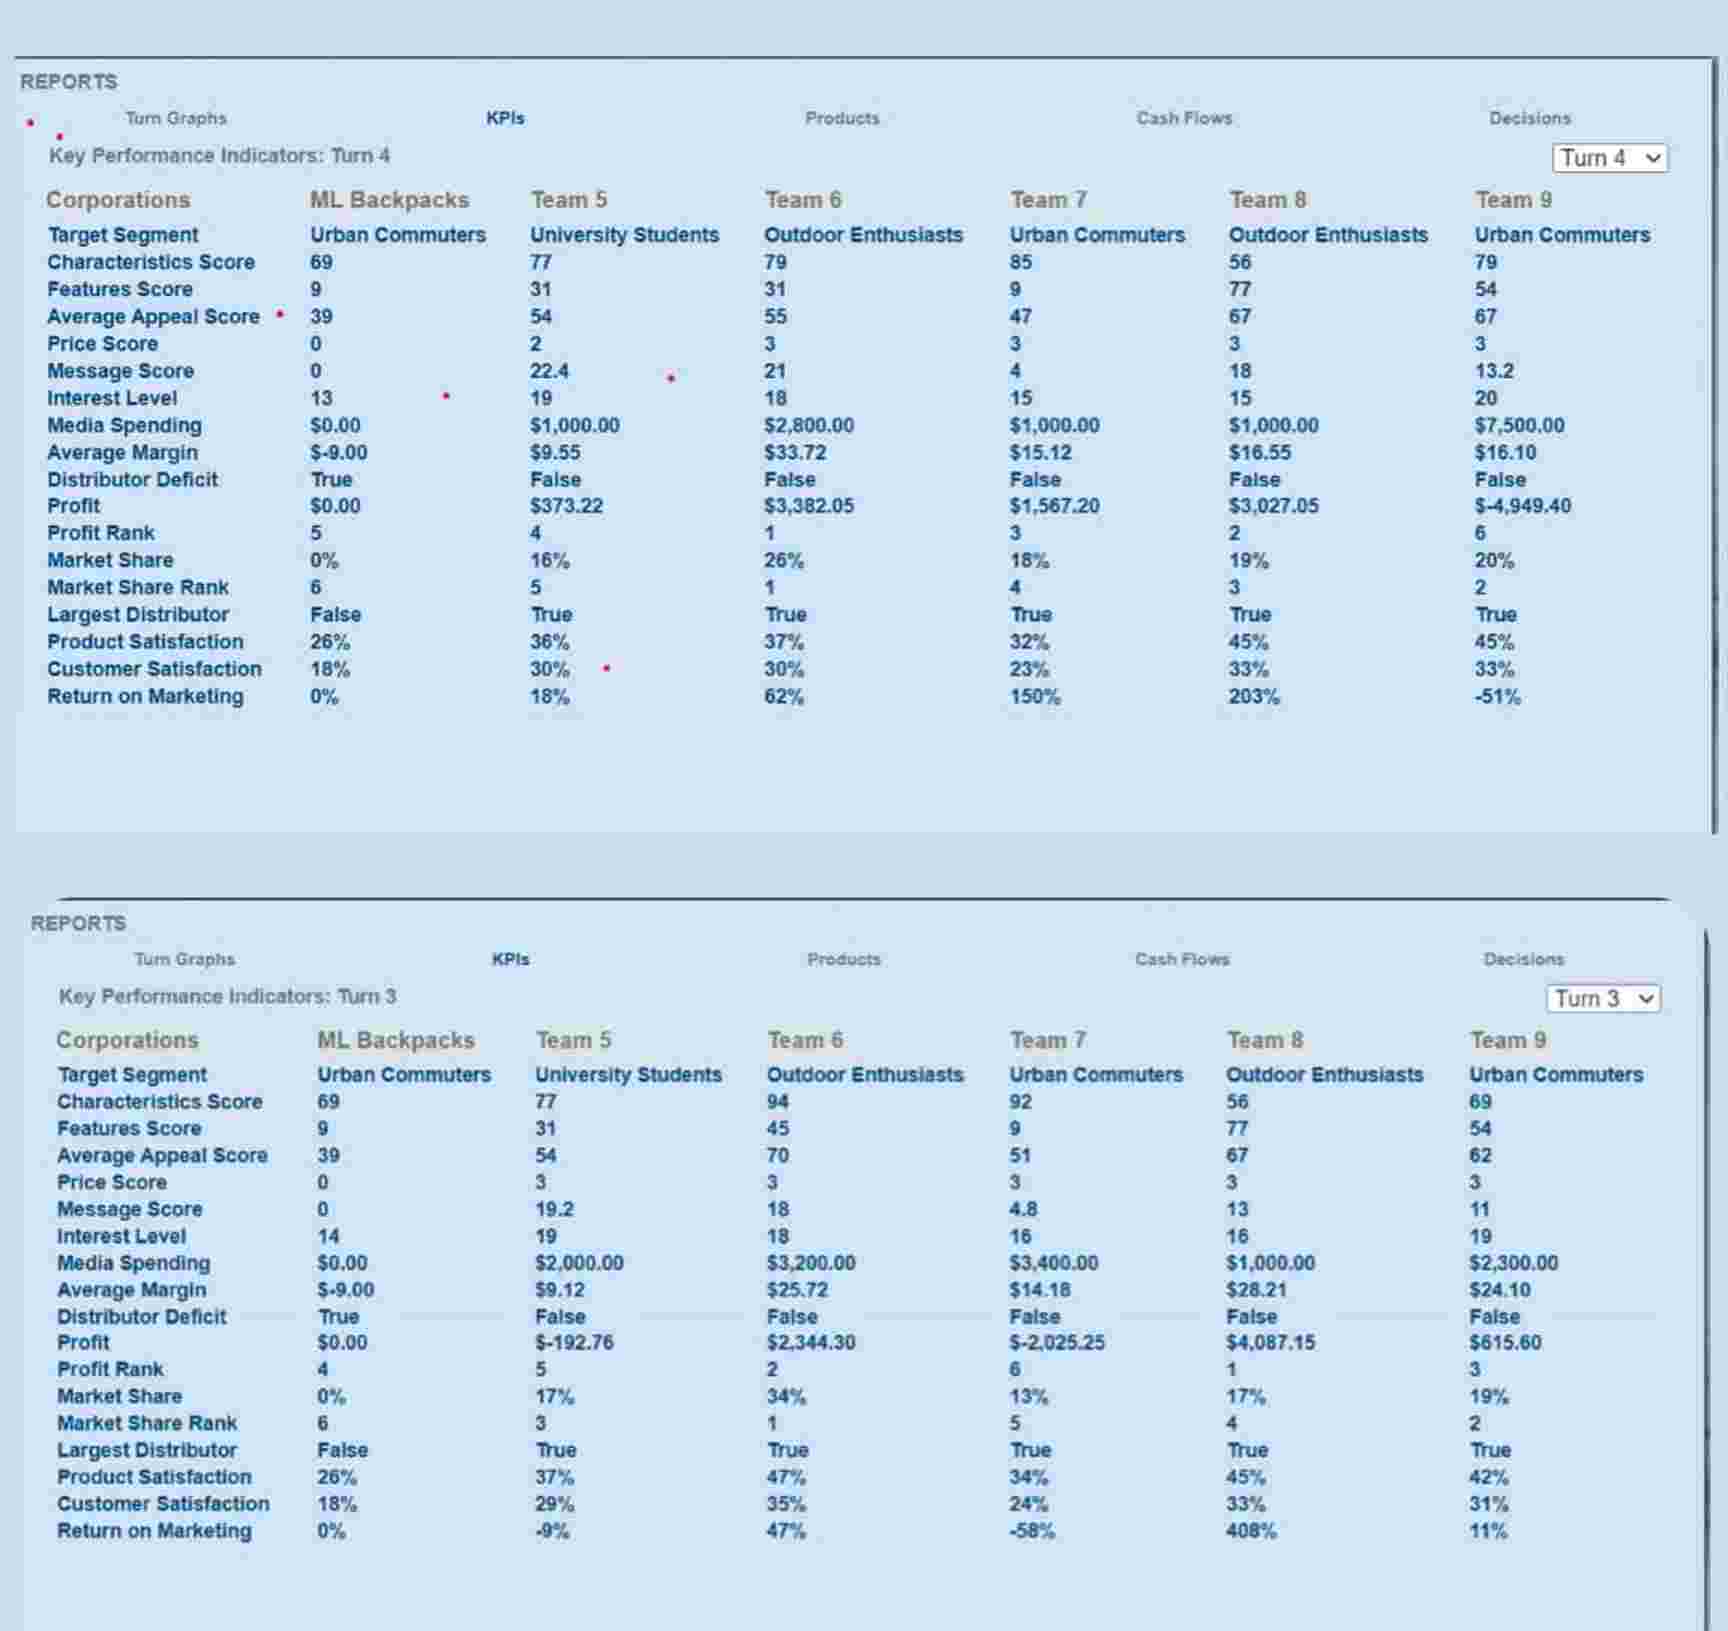
Task: Click Team 5 average margin $9.55
Action: point(555,452)
